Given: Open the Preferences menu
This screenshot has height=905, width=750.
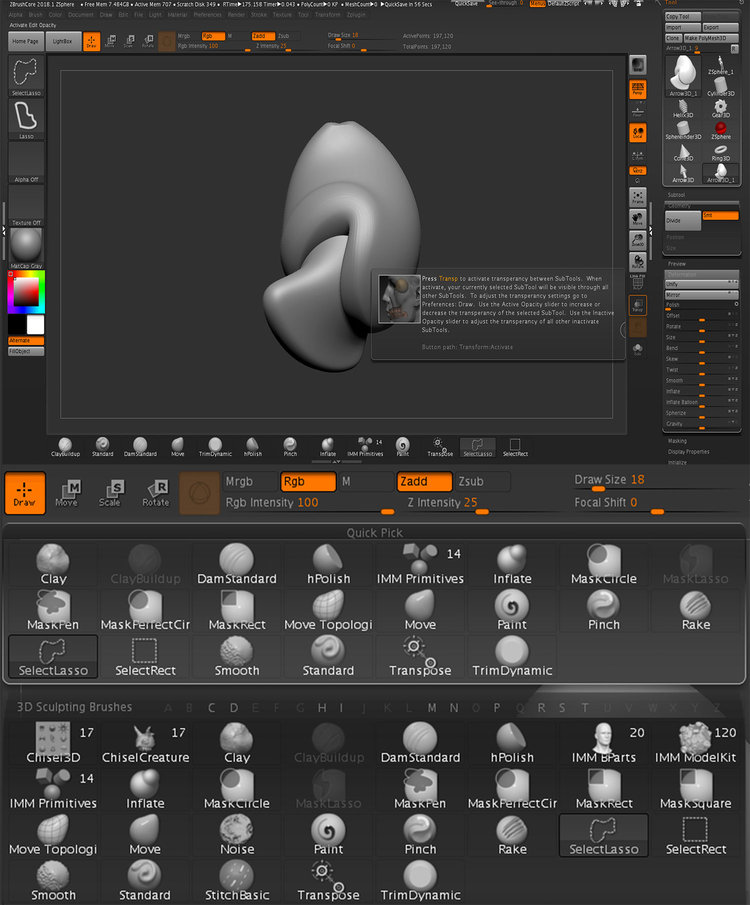Looking at the screenshot, I should point(207,14).
